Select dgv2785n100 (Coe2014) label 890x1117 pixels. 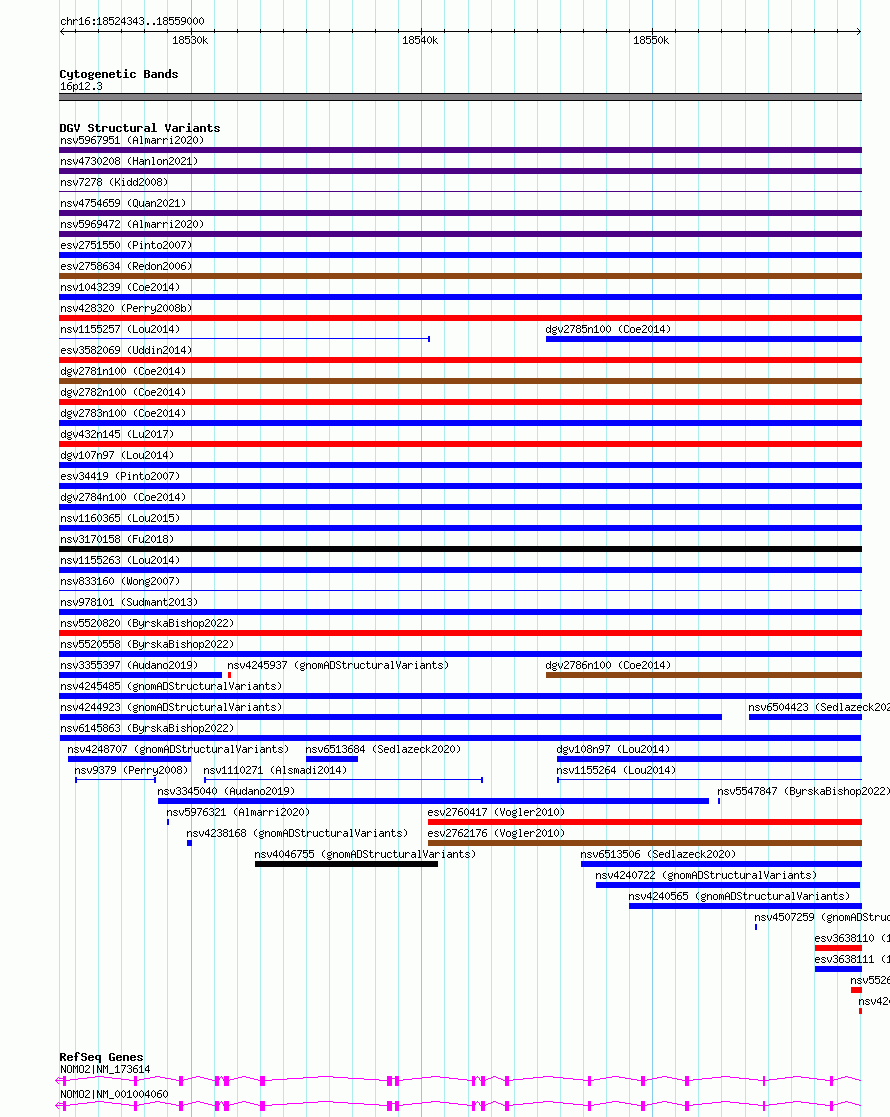click(608, 329)
